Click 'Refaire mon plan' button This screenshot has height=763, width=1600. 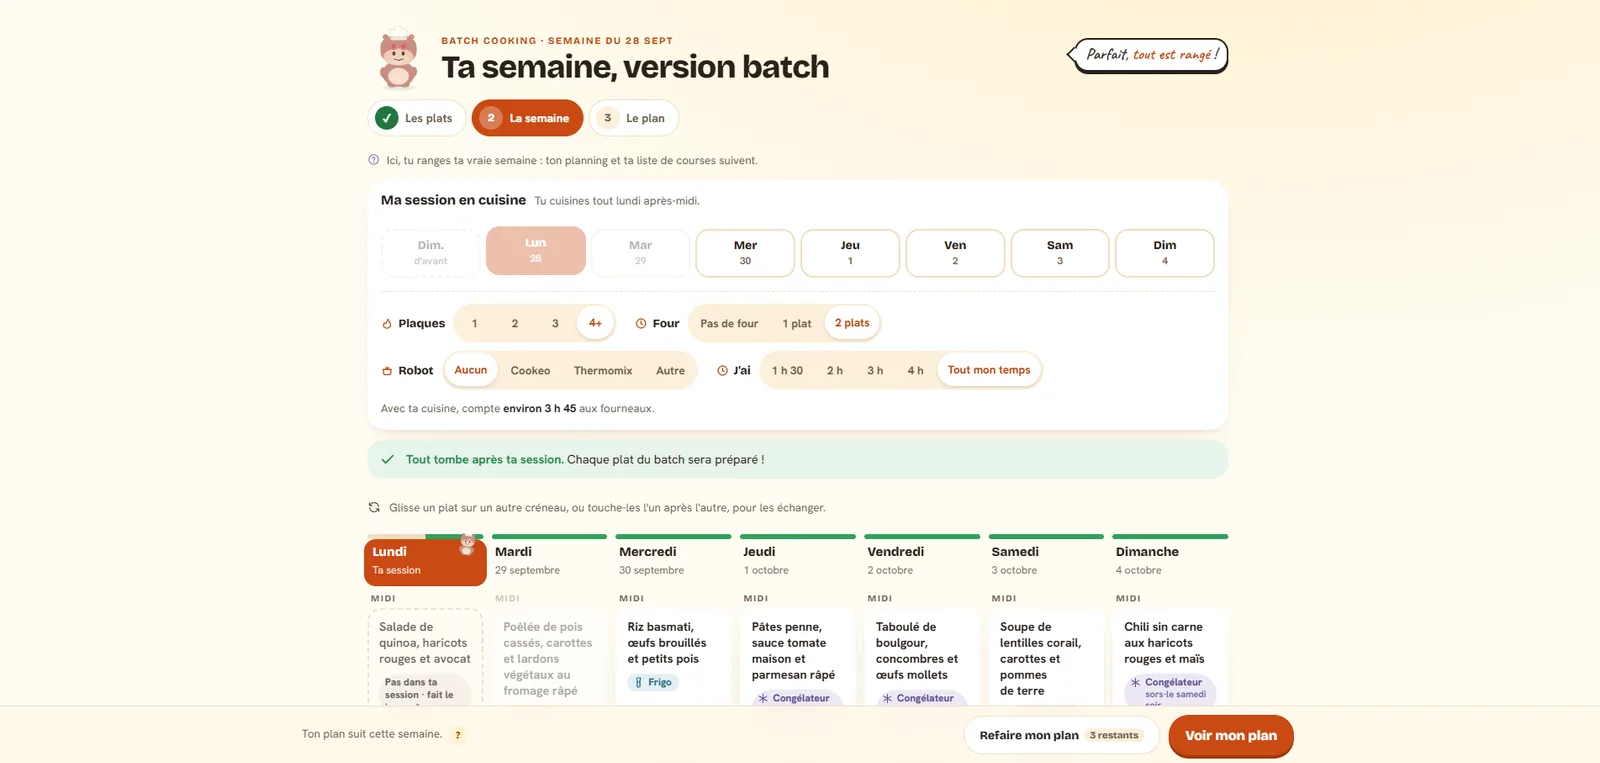point(1061,735)
